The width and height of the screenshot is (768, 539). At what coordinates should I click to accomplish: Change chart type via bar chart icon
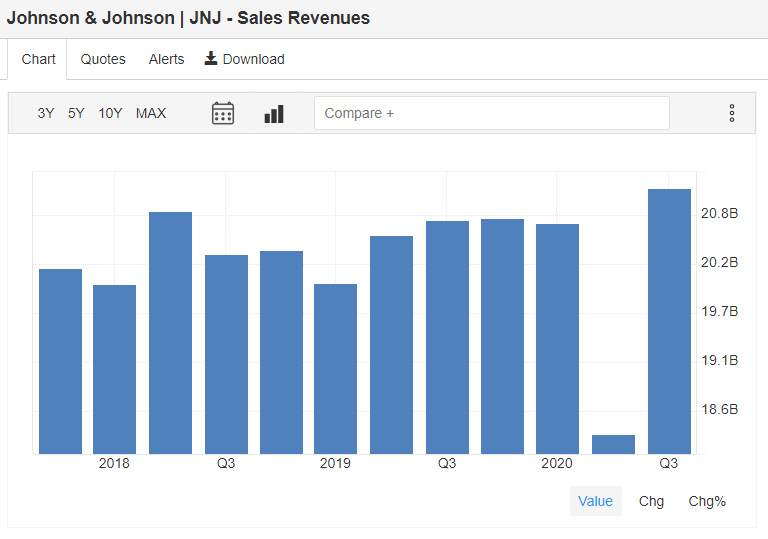pos(274,114)
